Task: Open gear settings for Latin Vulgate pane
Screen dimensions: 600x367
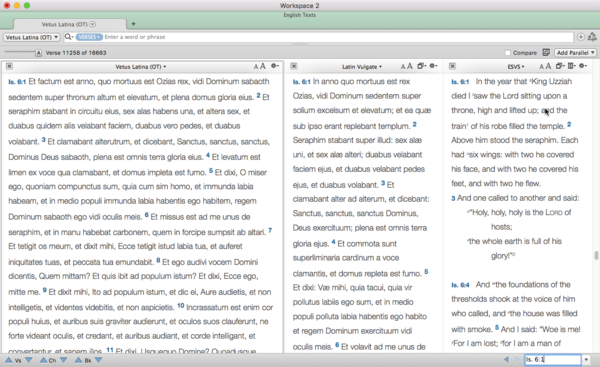Action: (x=433, y=66)
